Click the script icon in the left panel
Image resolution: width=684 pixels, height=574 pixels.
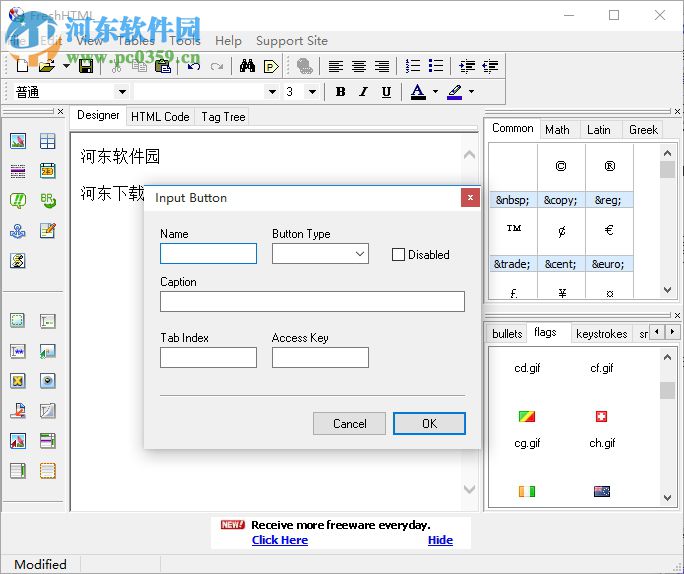pos(18,261)
